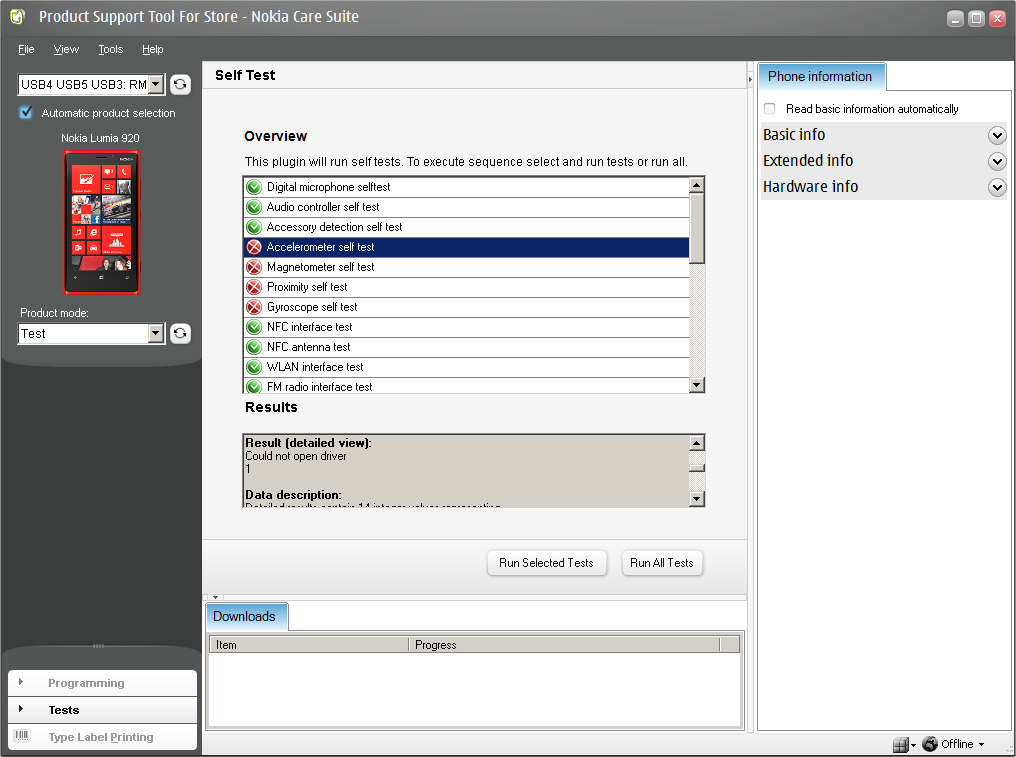1016x757 pixels.
Task: Select 'WLAN interface test' row
Action: tap(467, 367)
